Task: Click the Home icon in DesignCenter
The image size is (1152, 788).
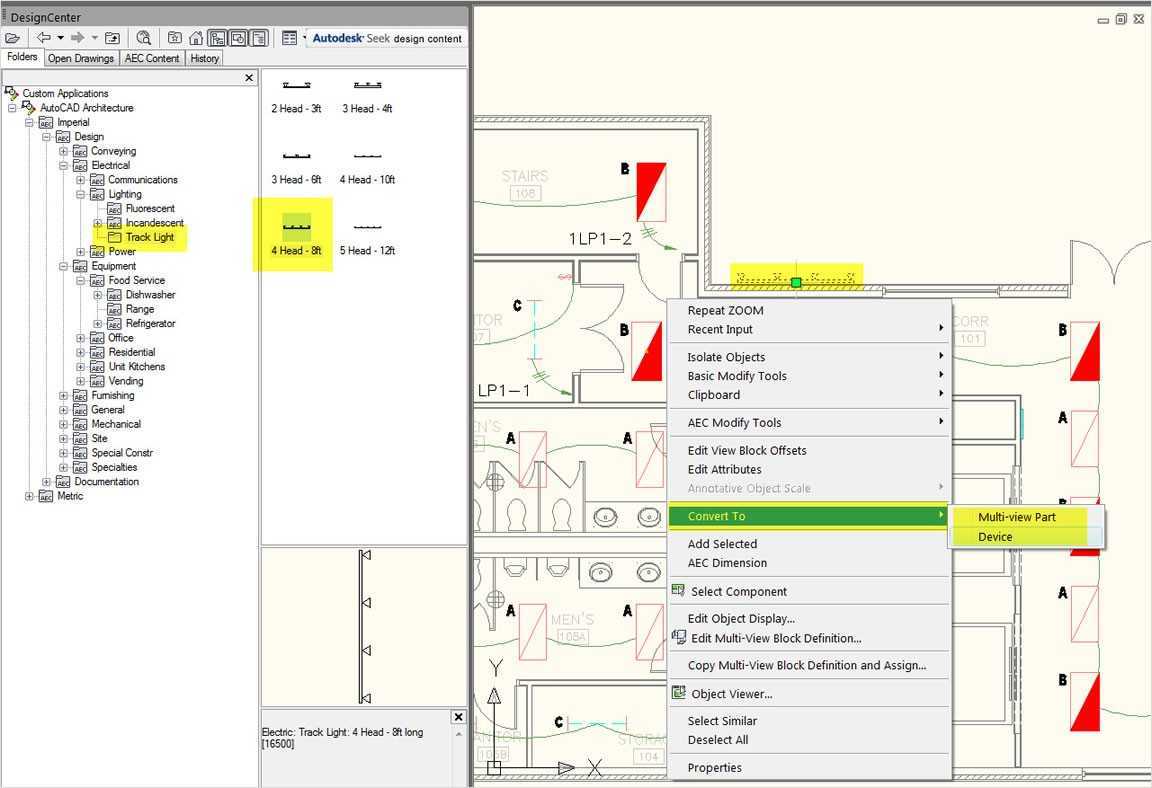Action: pos(196,38)
